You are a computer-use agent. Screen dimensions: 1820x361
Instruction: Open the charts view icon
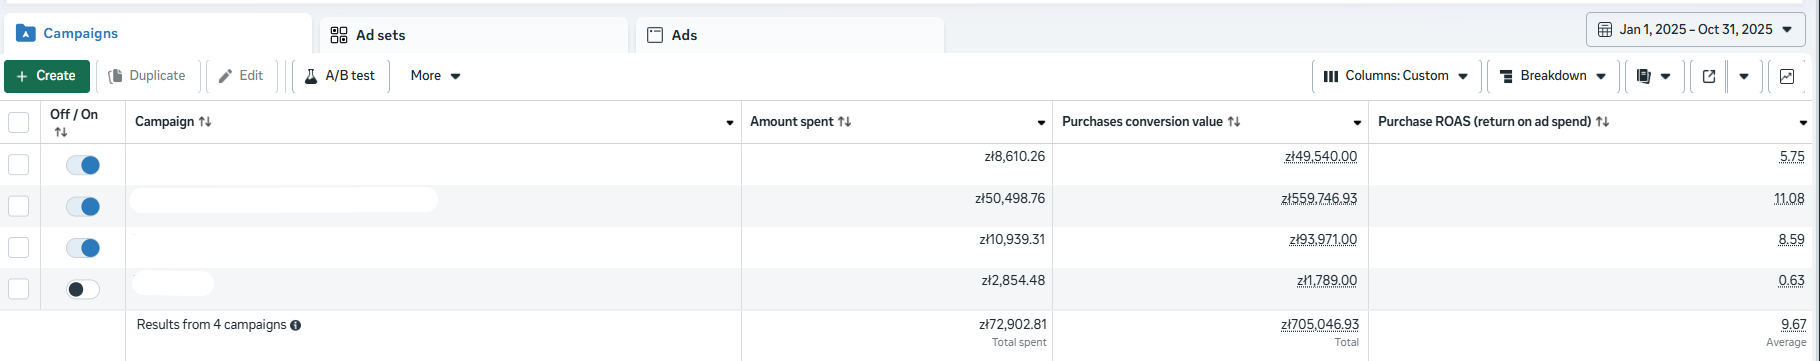tap(1787, 76)
